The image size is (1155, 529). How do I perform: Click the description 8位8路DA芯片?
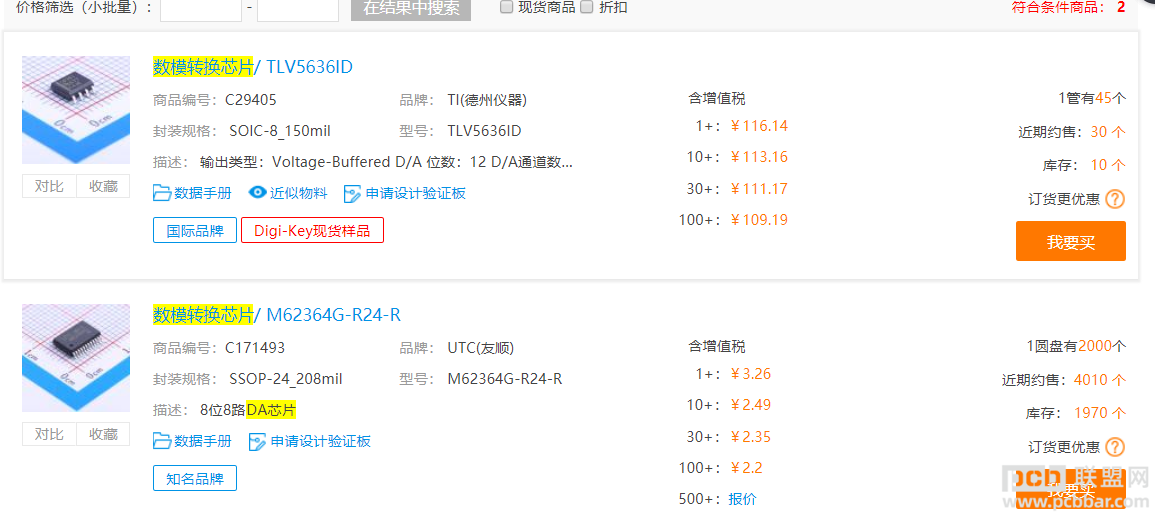(248, 410)
